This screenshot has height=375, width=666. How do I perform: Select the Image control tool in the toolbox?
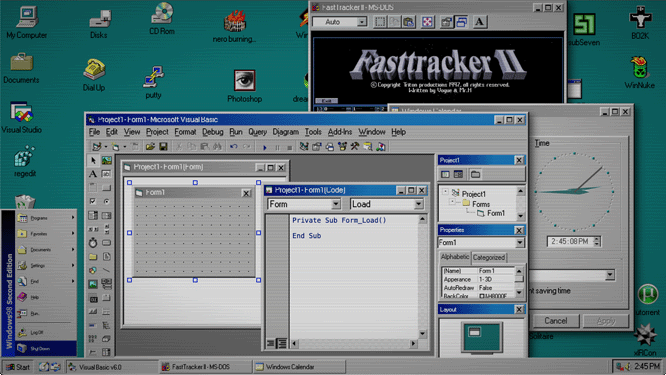[93, 284]
